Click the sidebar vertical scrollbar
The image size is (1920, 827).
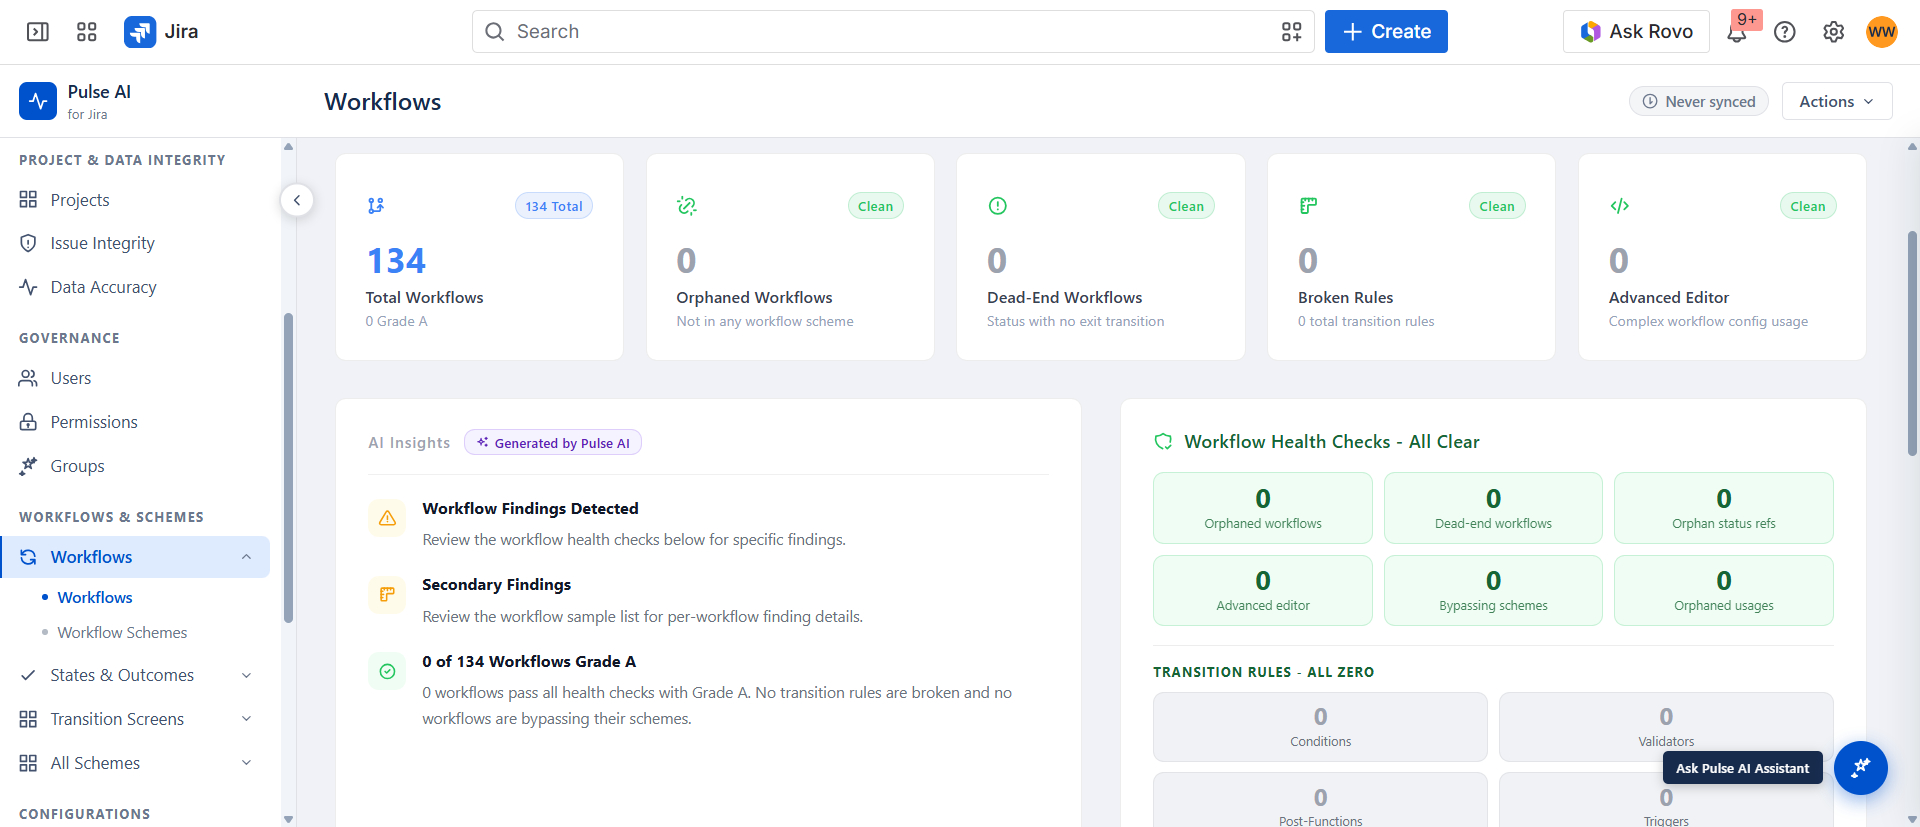[288, 468]
